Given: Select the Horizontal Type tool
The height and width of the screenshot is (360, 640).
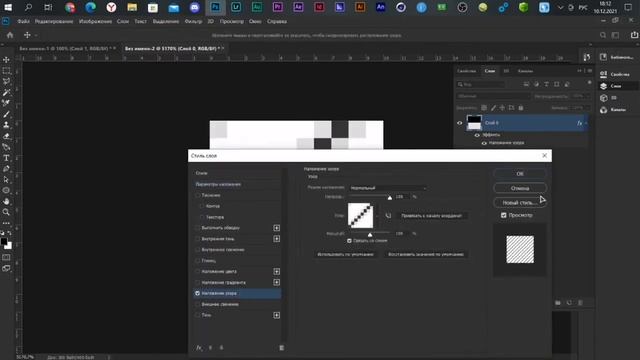Looking at the screenshot, I should (x=6, y=158).
